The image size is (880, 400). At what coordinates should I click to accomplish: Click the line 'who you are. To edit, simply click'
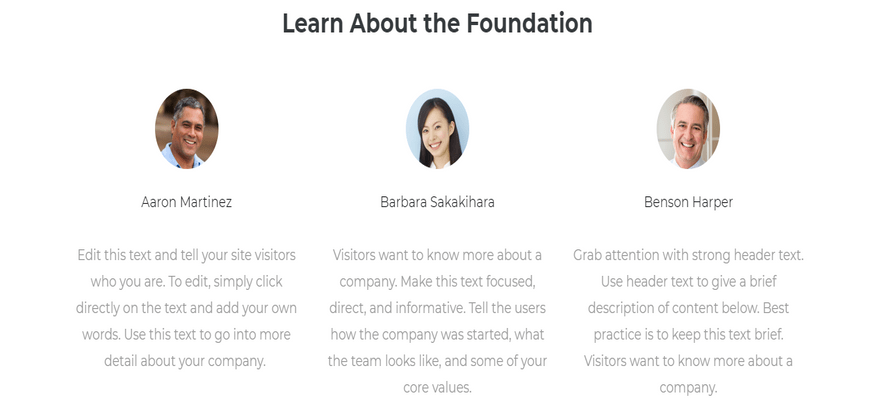186,282
